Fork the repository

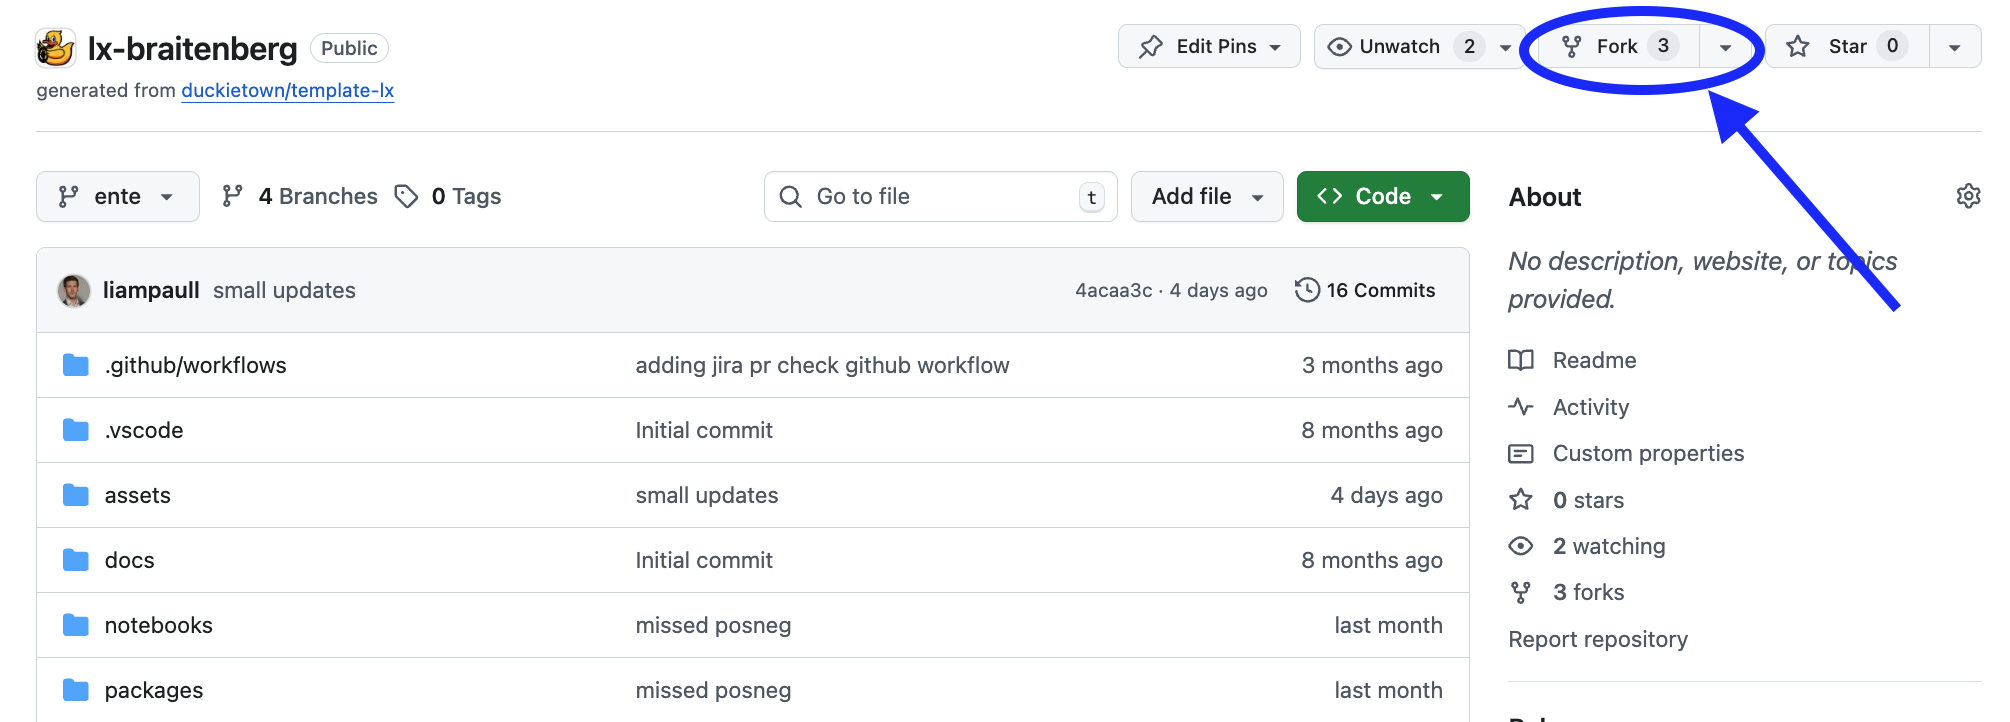pyautogui.click(x=1616, y=47)
